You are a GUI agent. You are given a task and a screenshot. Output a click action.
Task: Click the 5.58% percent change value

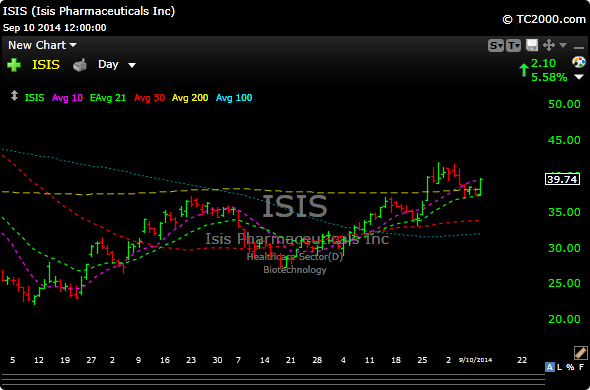point(549,77)
